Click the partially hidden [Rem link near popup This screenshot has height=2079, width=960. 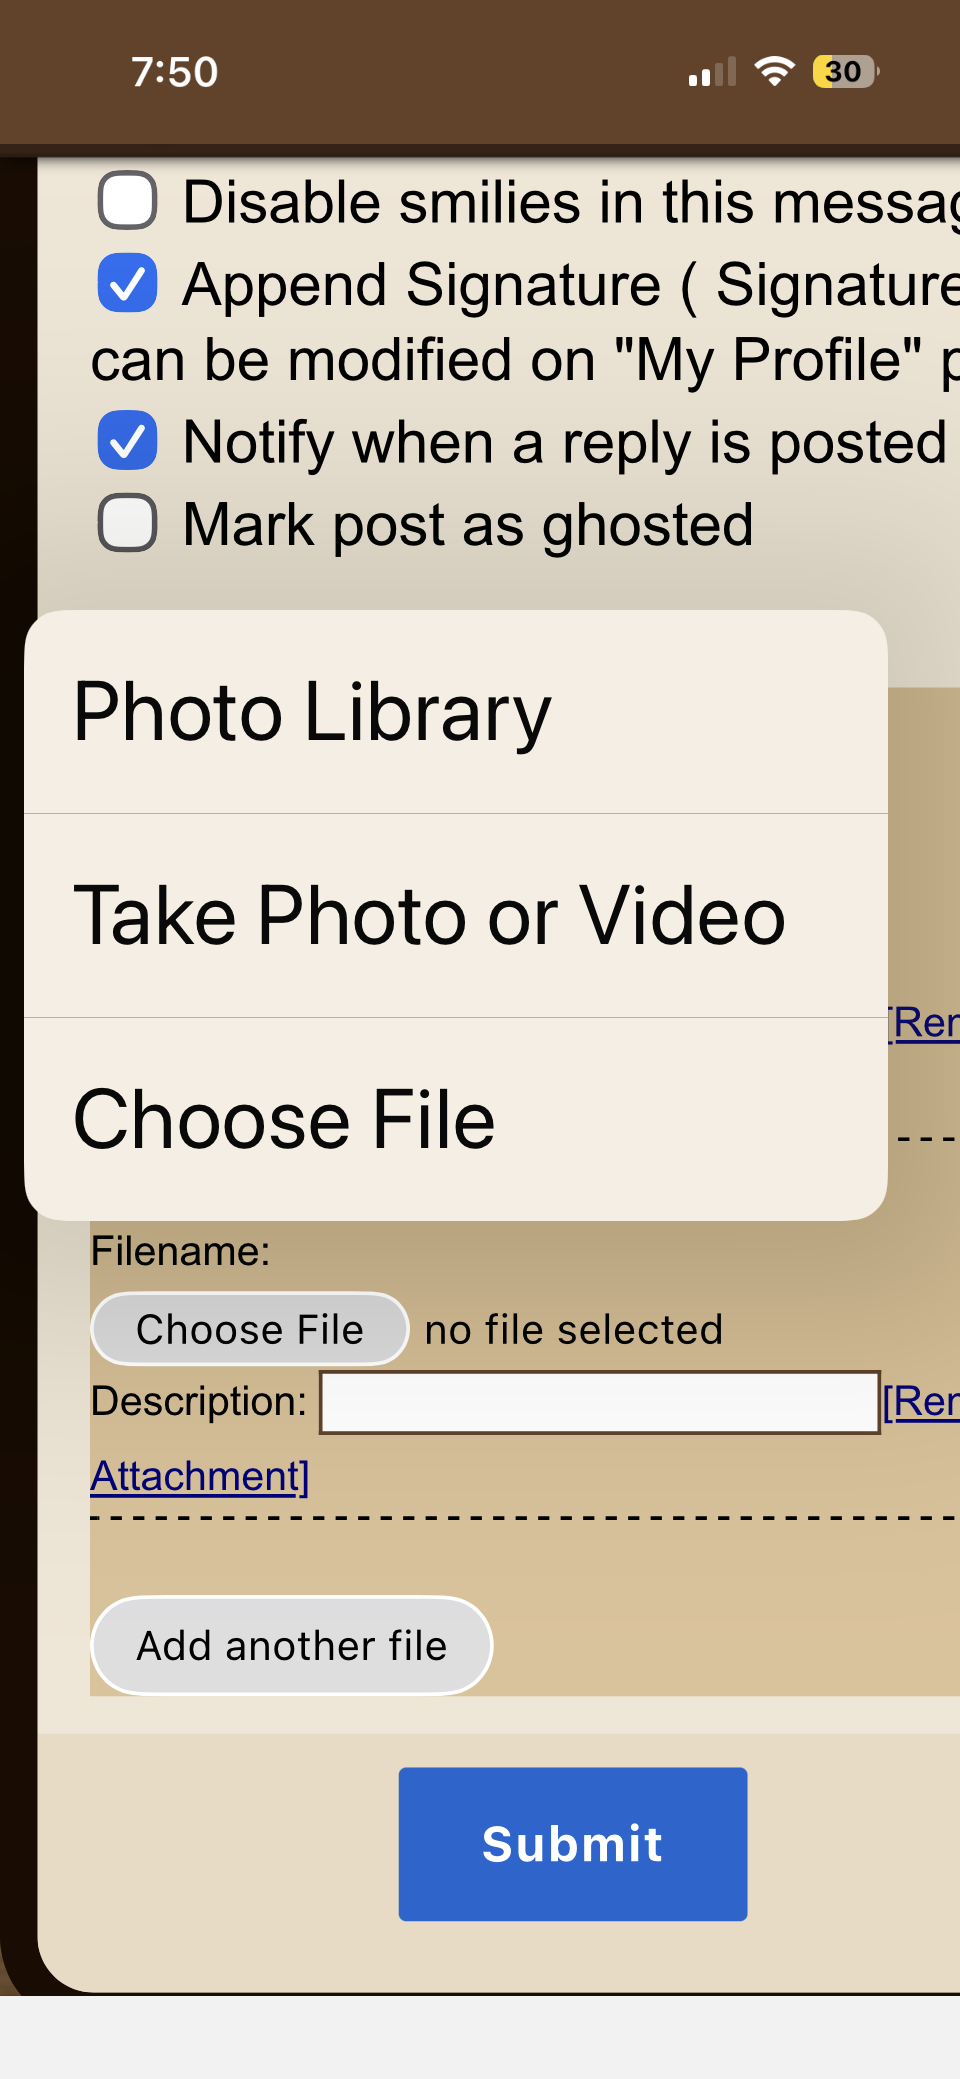click(926, 1023)
